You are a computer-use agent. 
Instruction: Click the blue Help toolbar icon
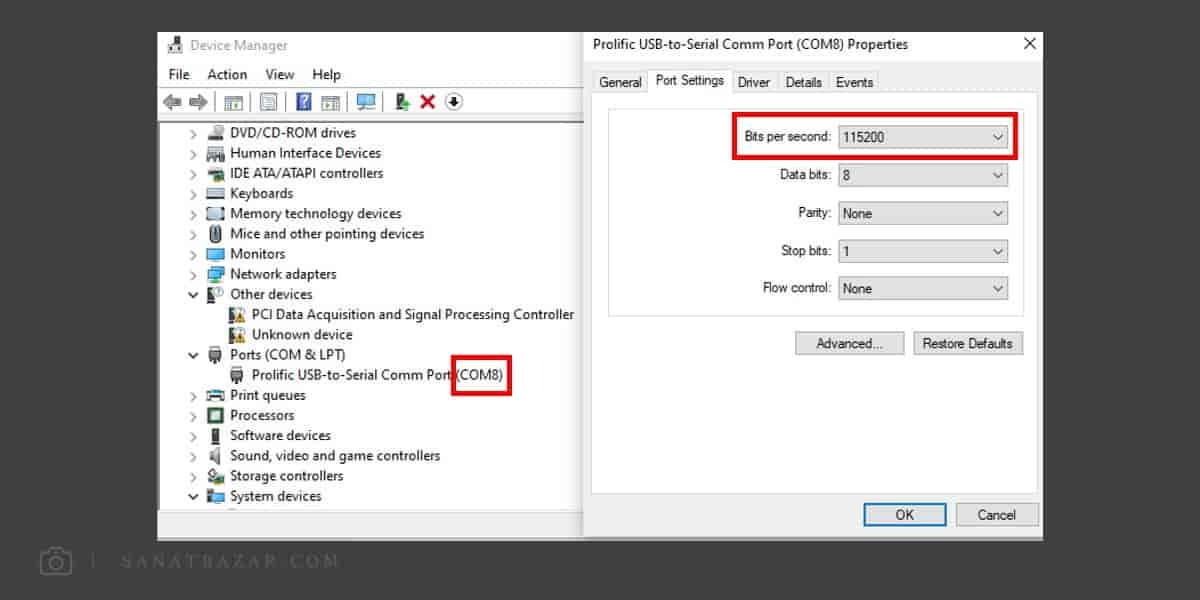click(x=304, y=102)
